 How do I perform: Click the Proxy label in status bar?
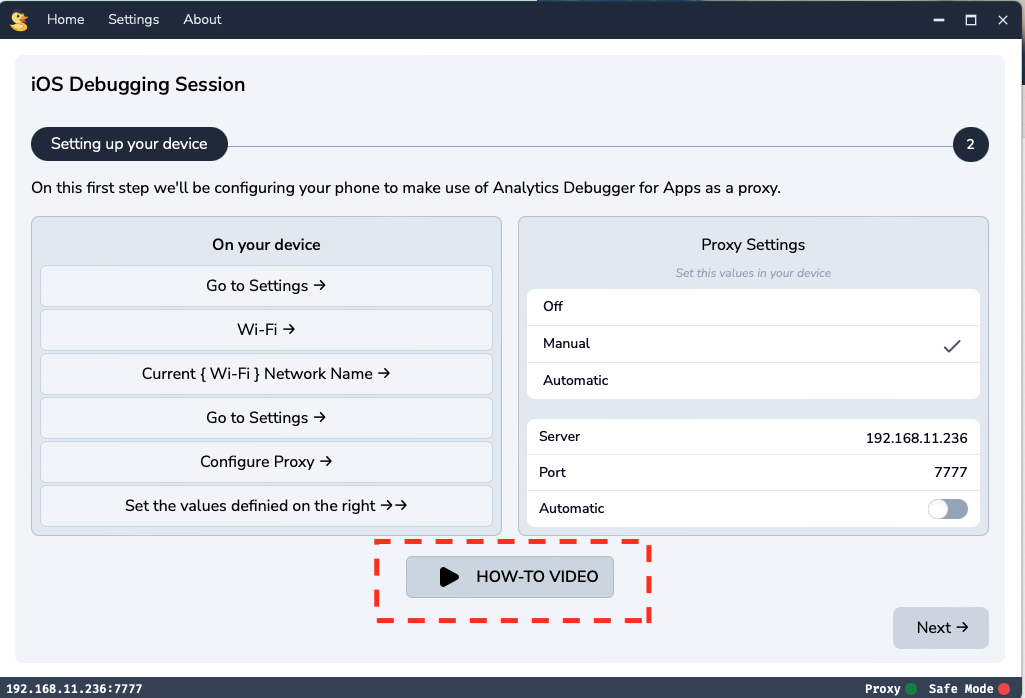pyautogui.click(x=882, y=688)
